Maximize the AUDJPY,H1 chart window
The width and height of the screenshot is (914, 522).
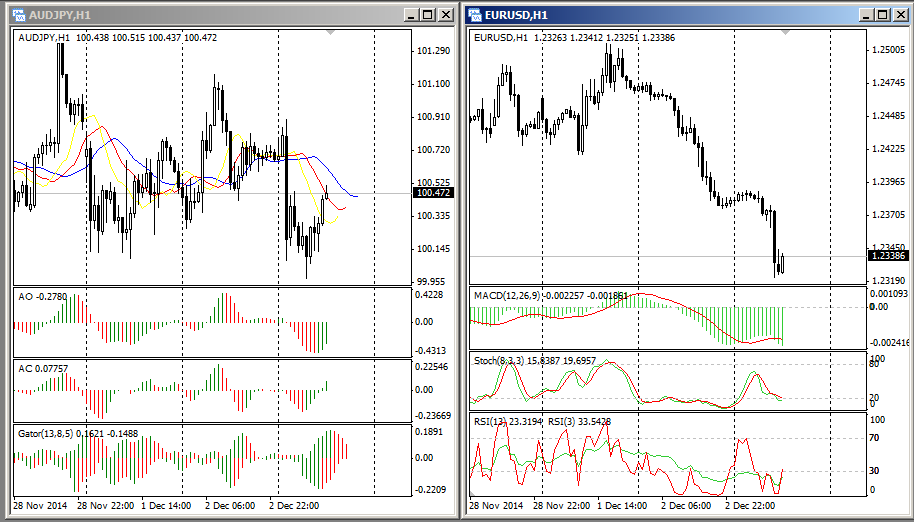tap(428, 15)
